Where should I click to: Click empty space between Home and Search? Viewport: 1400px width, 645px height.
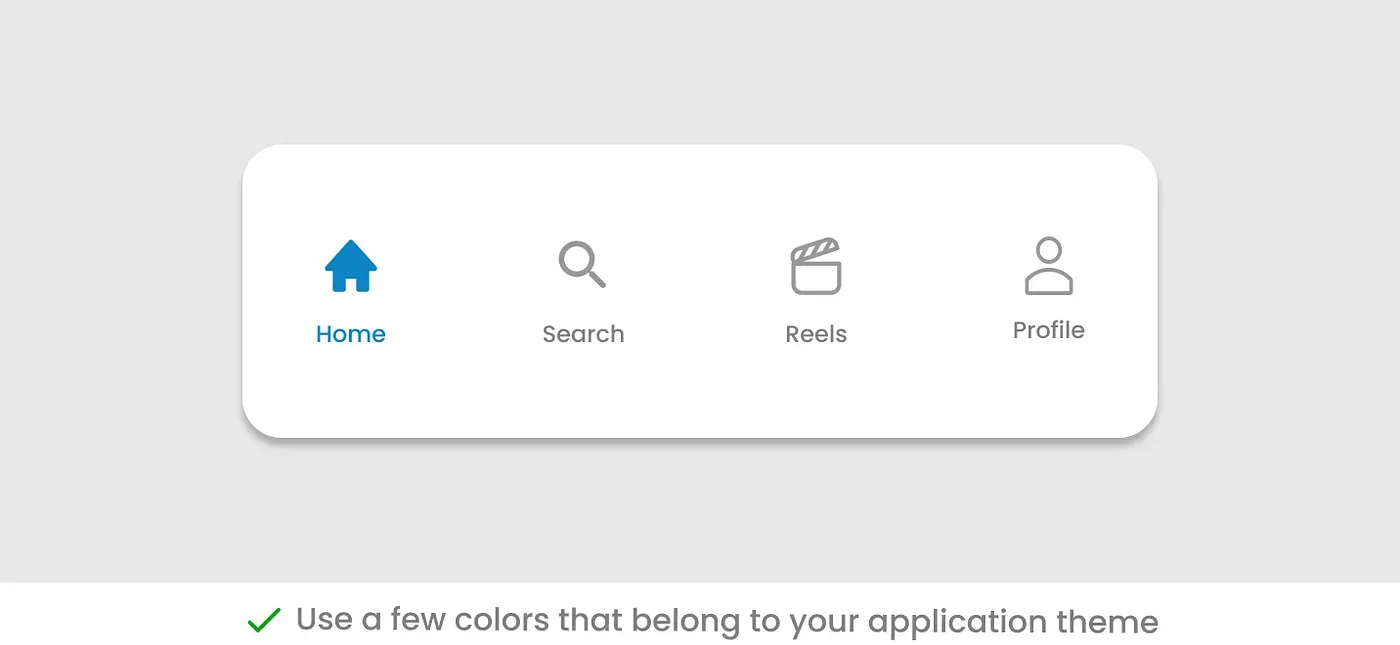point(466,291)
